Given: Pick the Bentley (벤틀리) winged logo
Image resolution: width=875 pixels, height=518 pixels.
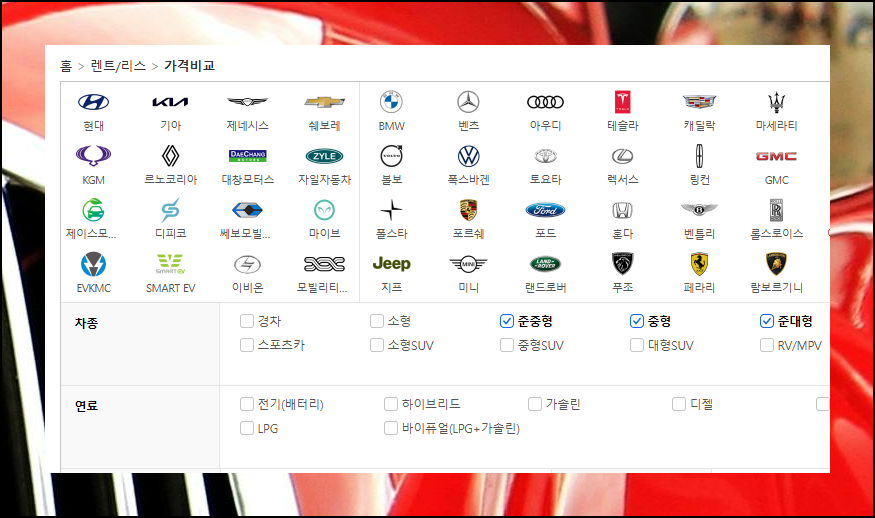Looking at the screenshot, I should tap(699, 209).
